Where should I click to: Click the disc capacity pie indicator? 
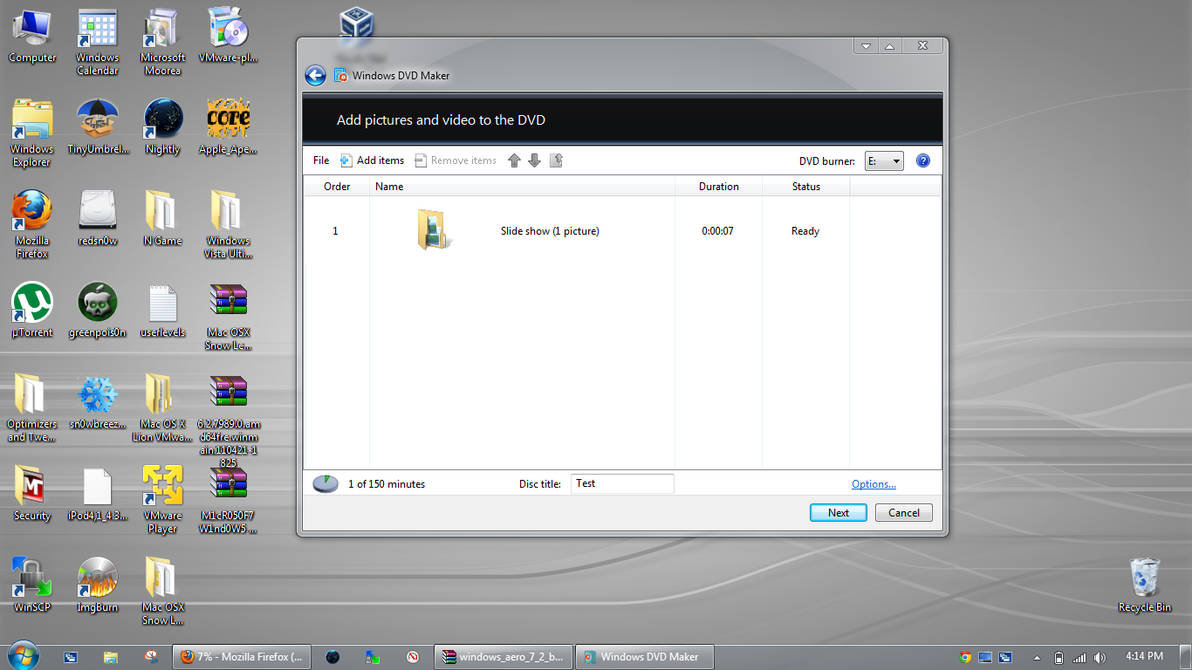coord(324,483)
